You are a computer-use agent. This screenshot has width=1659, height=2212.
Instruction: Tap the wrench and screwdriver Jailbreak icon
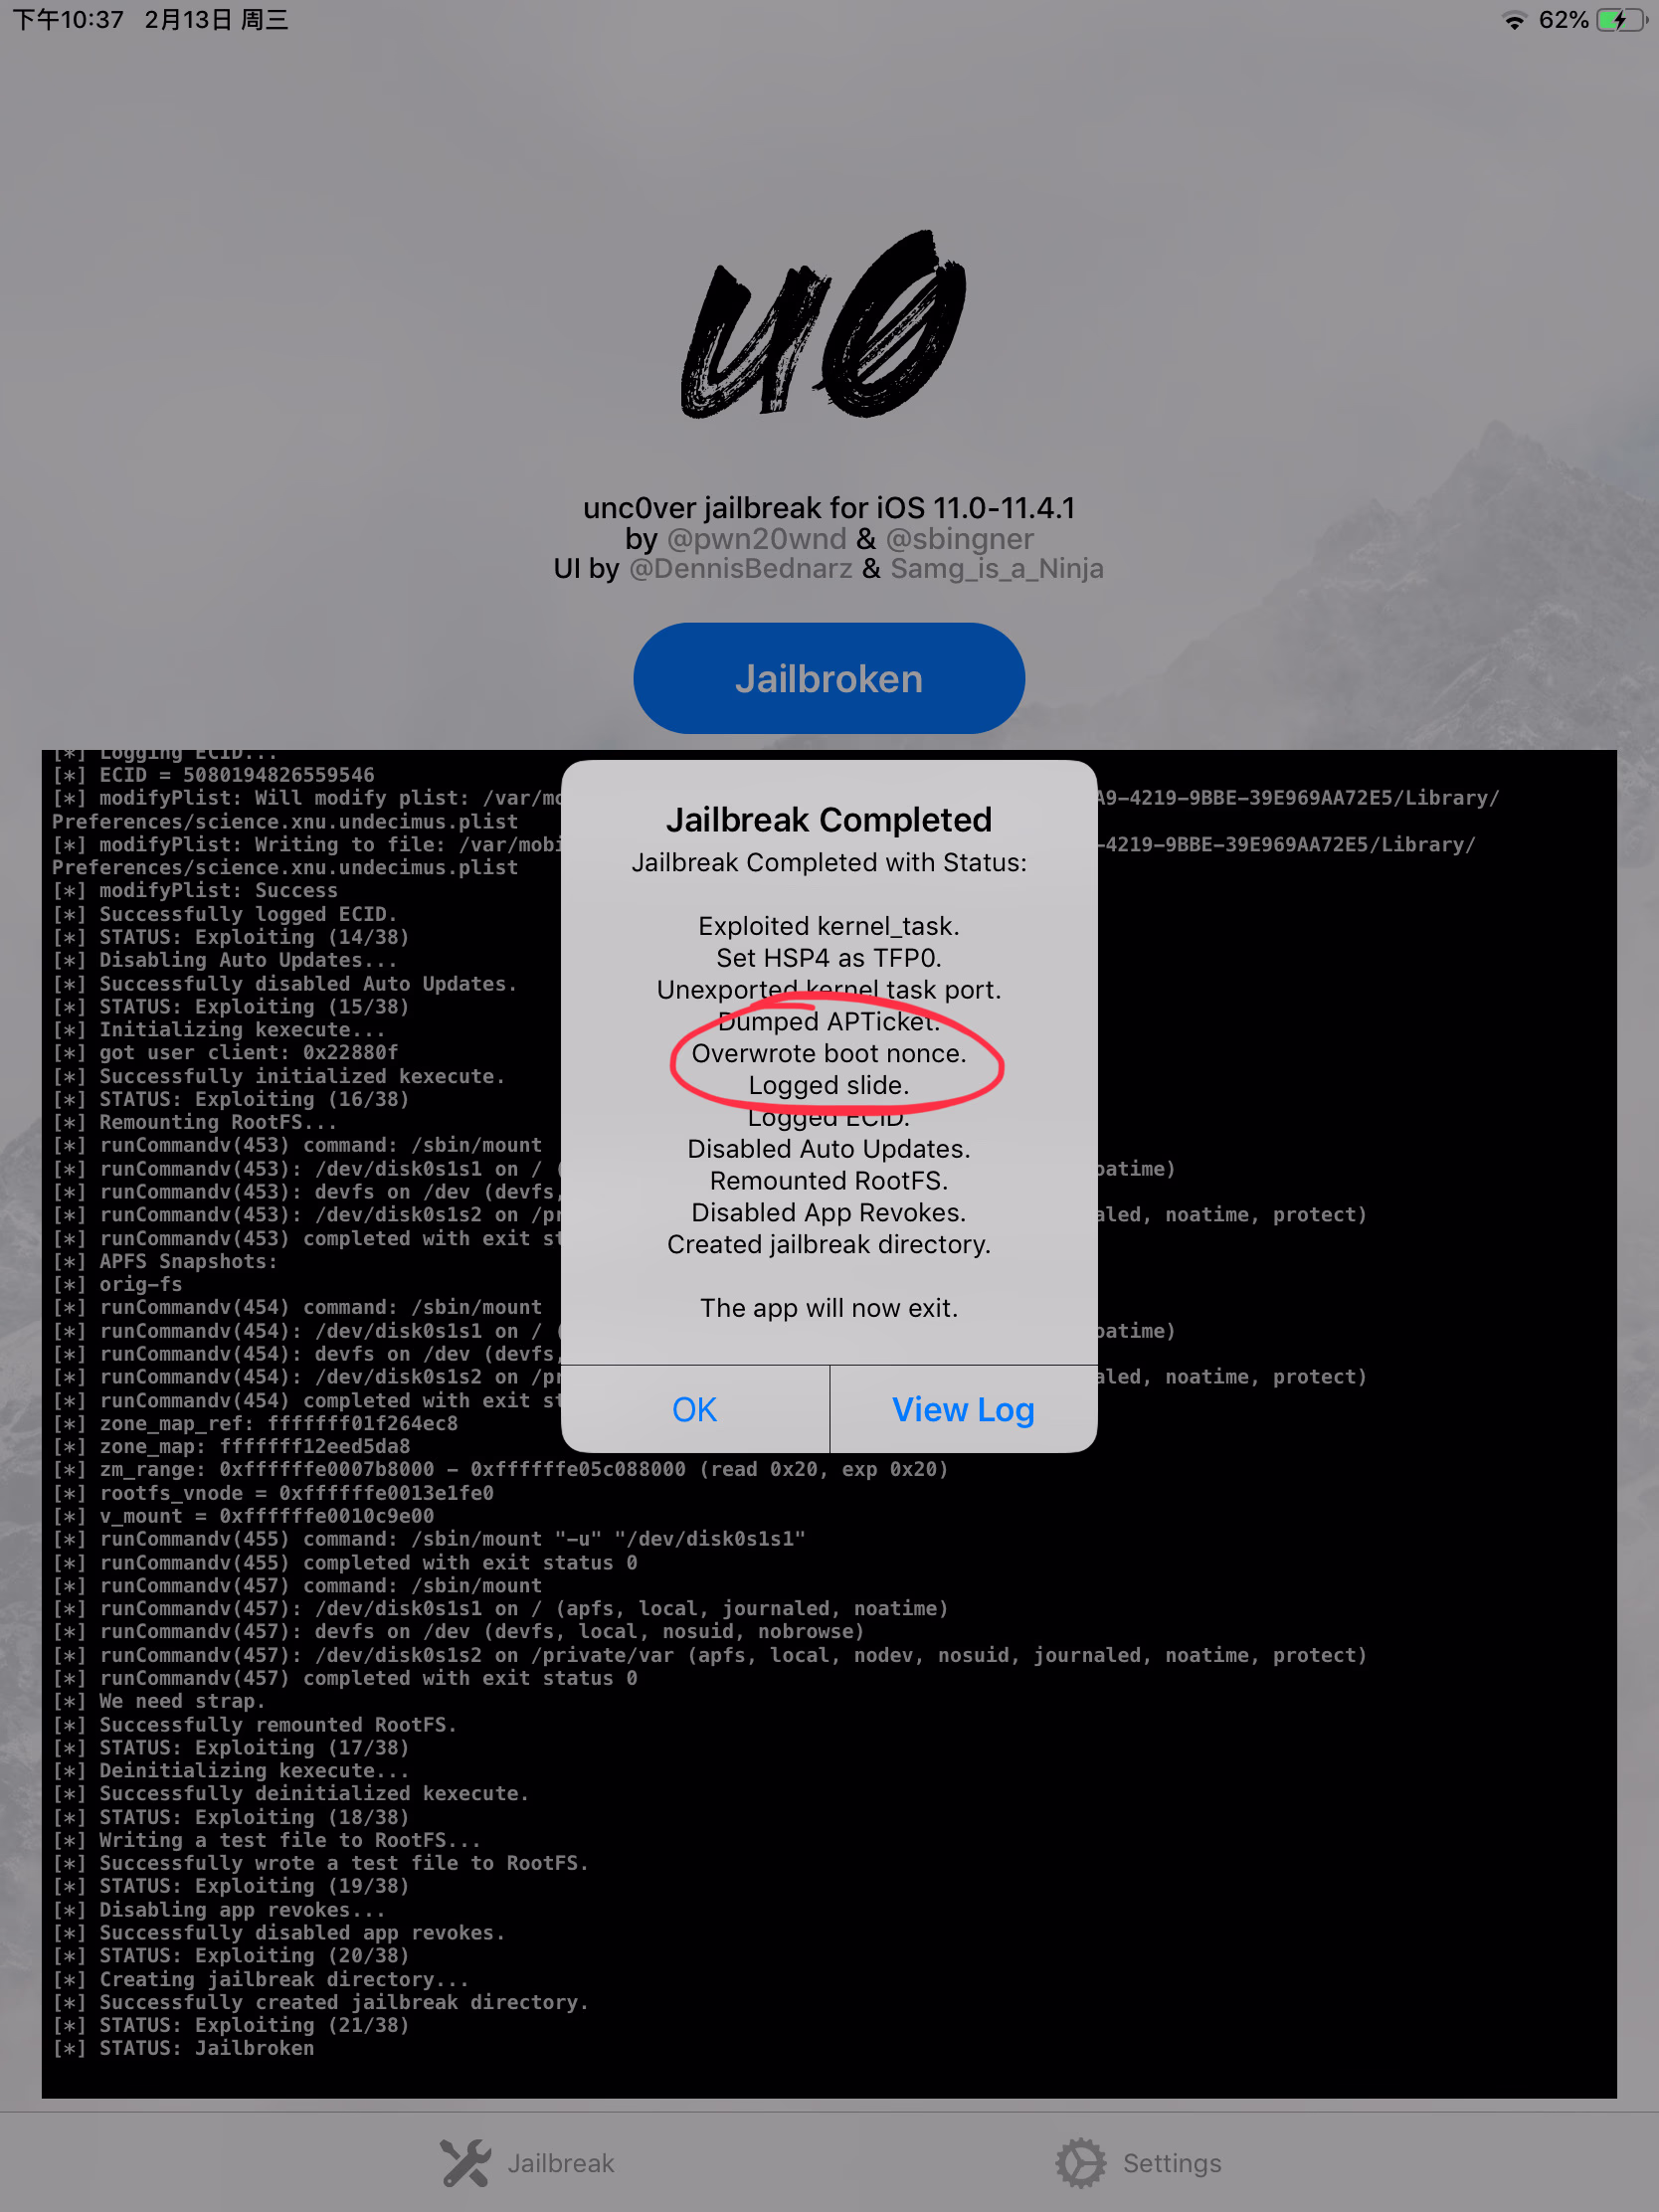coord(466,2162)
